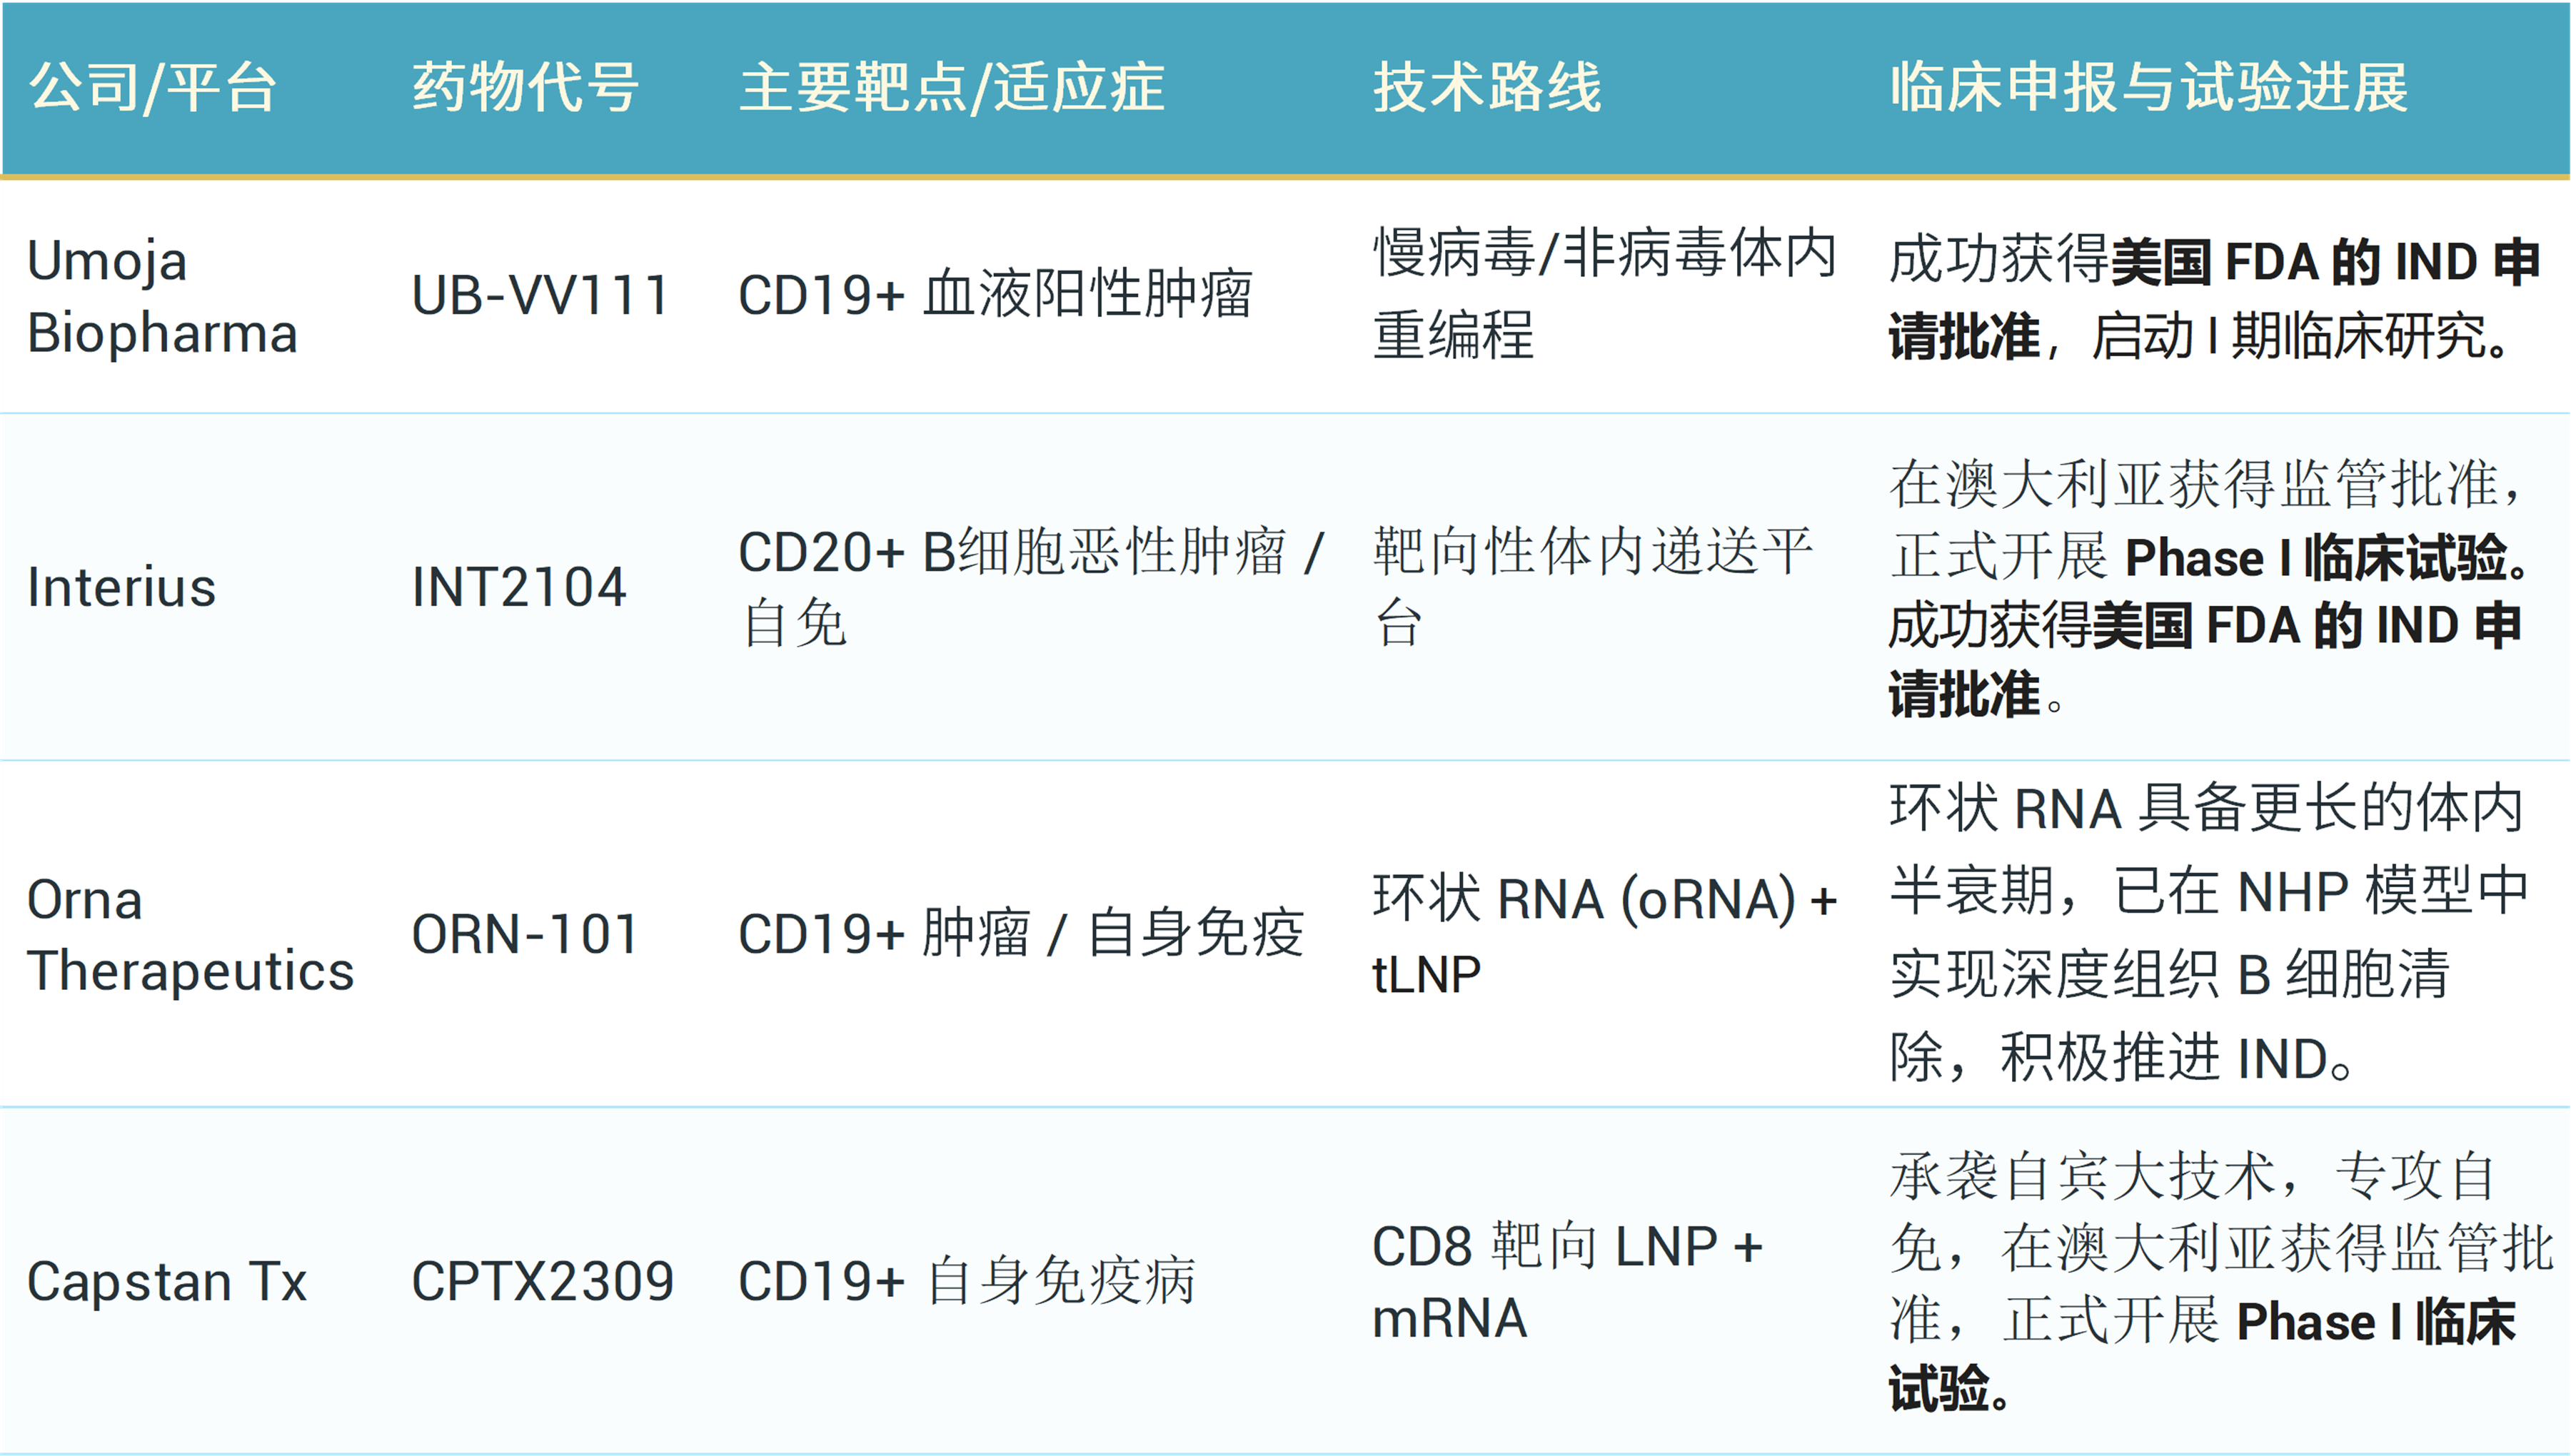Click Orna's 环状 RNA progress cell
Image resolution: width=2571 pixels, height=1456 pixels.
(x=2208, y=933)
